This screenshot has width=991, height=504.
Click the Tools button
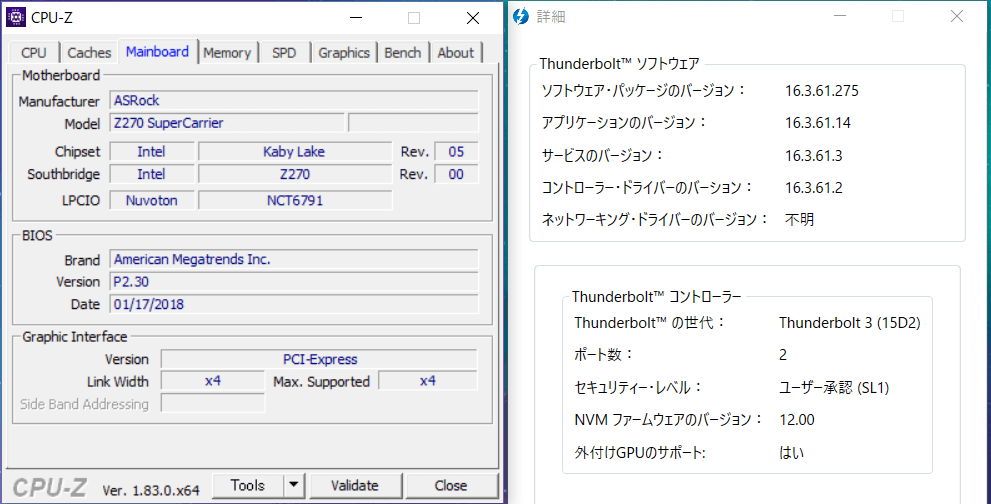(x=247, y=486)
